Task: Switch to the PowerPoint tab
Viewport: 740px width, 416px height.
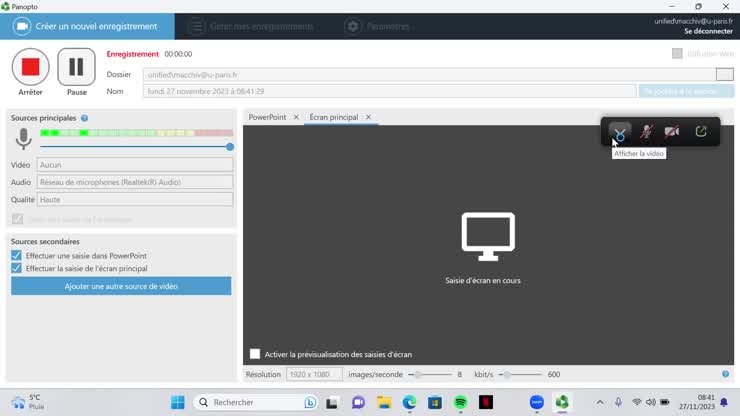Action: 267,117
